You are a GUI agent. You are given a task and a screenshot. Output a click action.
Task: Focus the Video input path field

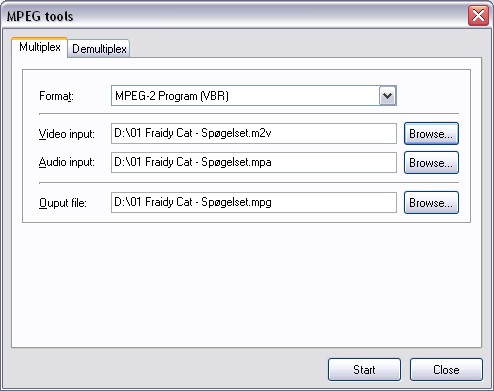pos(254,133)
